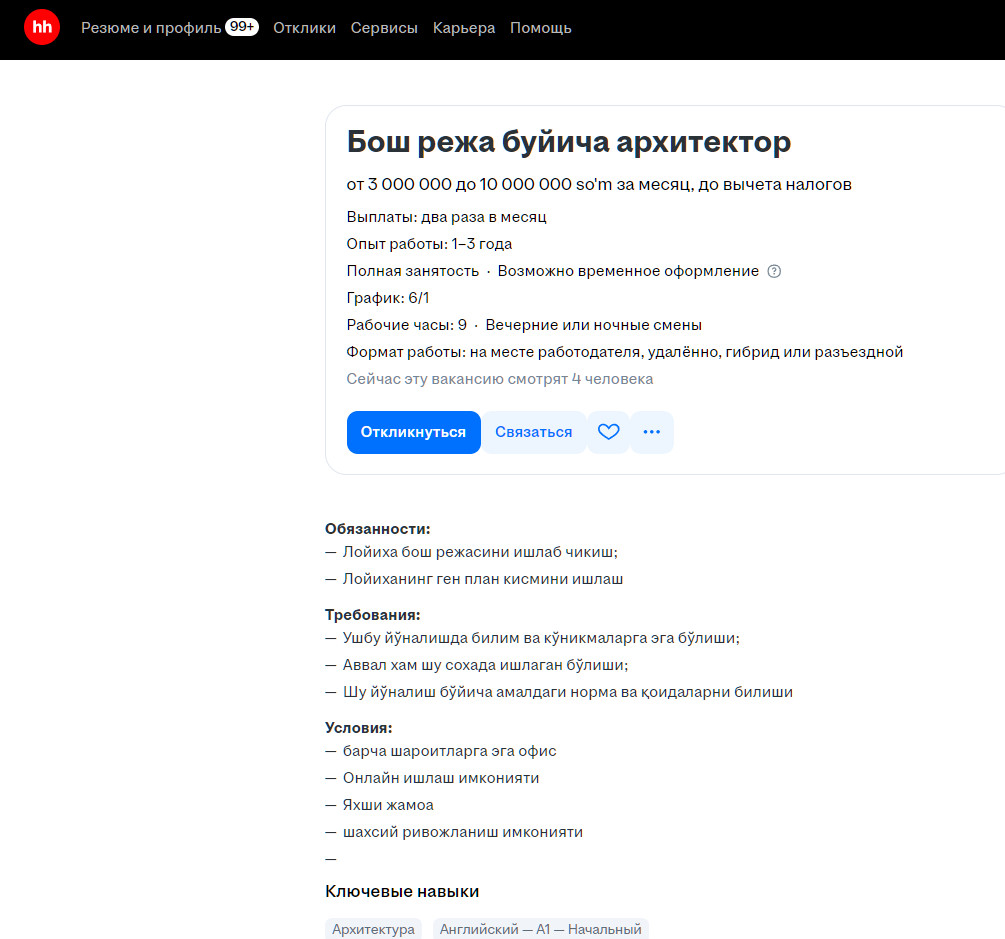Open the three-dots more actions menu
Screen dimensions: 1005x939
tap(652, 432)
